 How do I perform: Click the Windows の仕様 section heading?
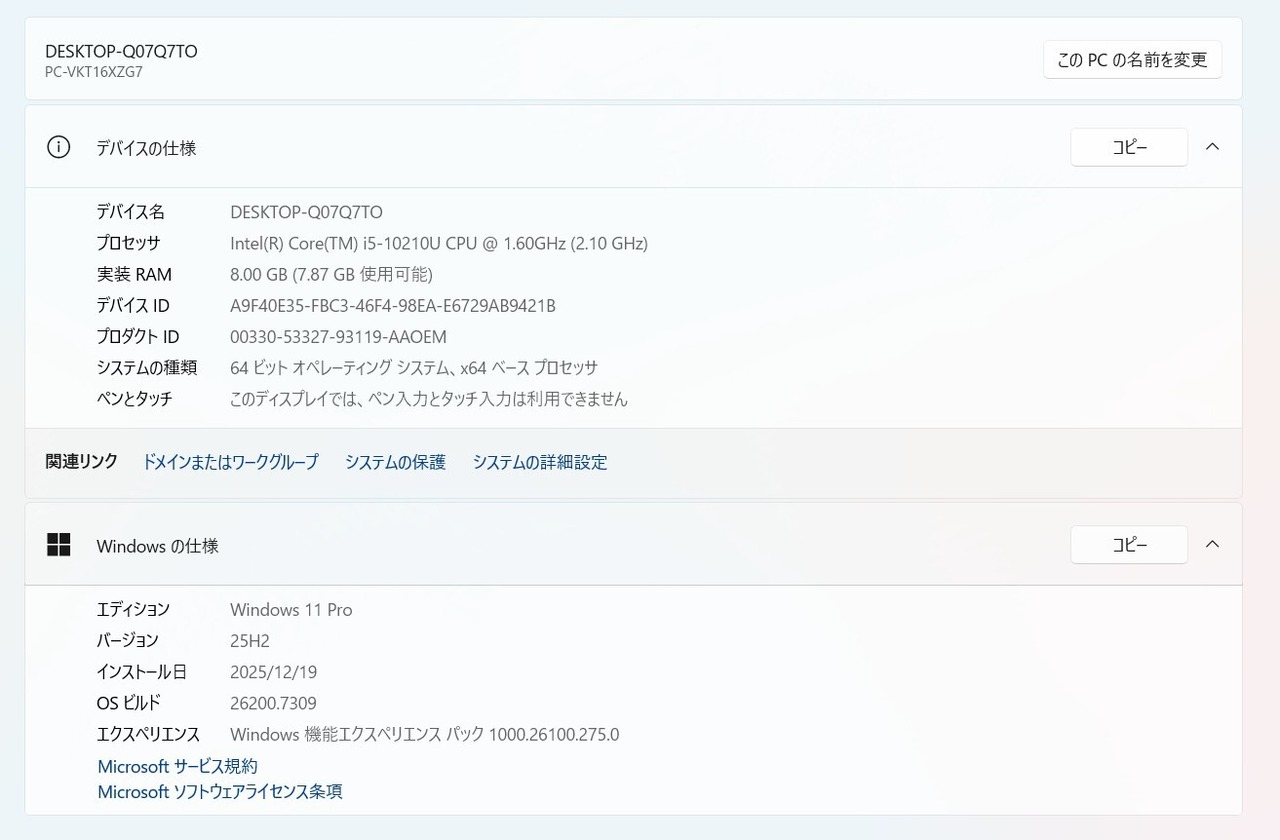(157, 546)
